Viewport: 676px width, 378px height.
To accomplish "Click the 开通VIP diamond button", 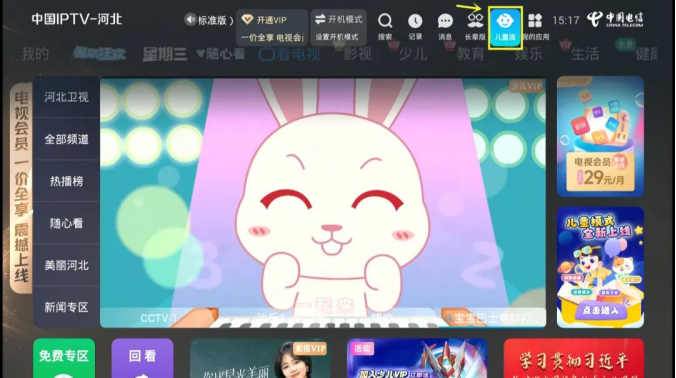I will (272, 28).
